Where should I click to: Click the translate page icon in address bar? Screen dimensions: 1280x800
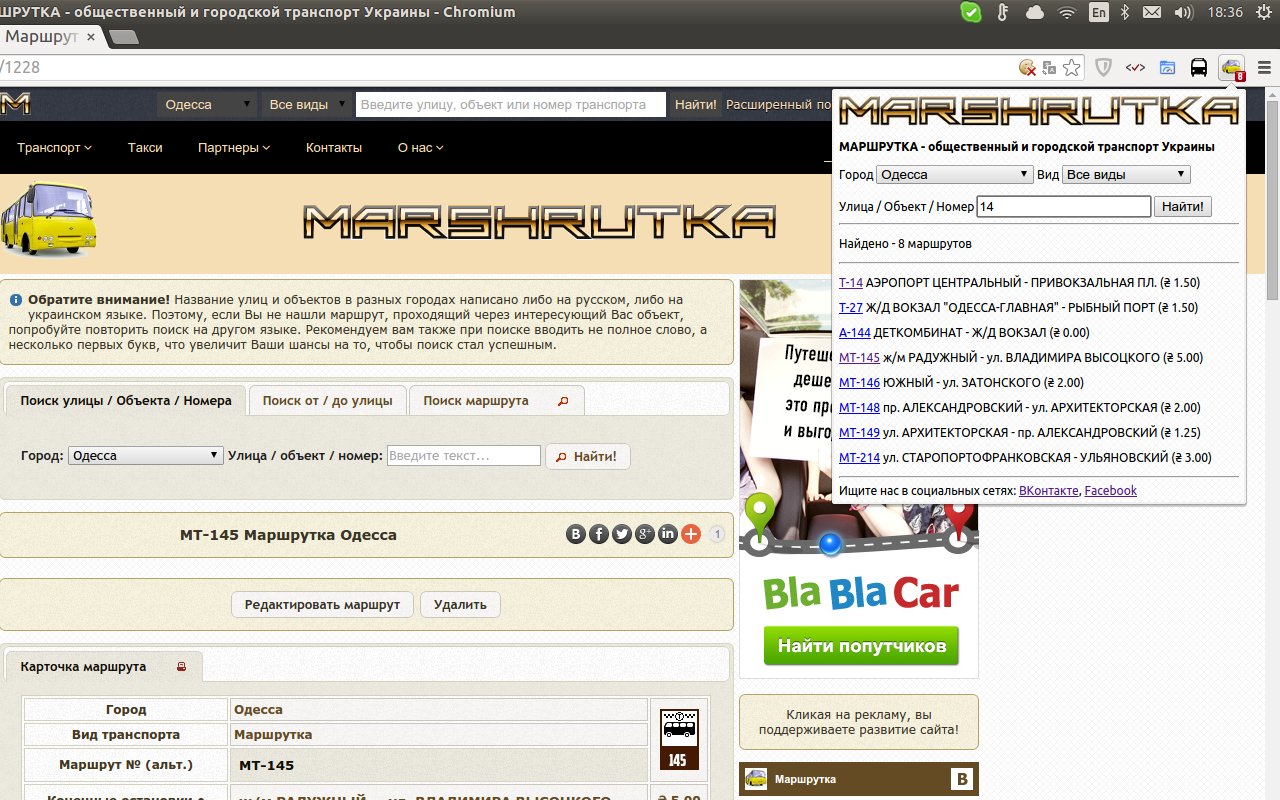tap(1049, 68)
